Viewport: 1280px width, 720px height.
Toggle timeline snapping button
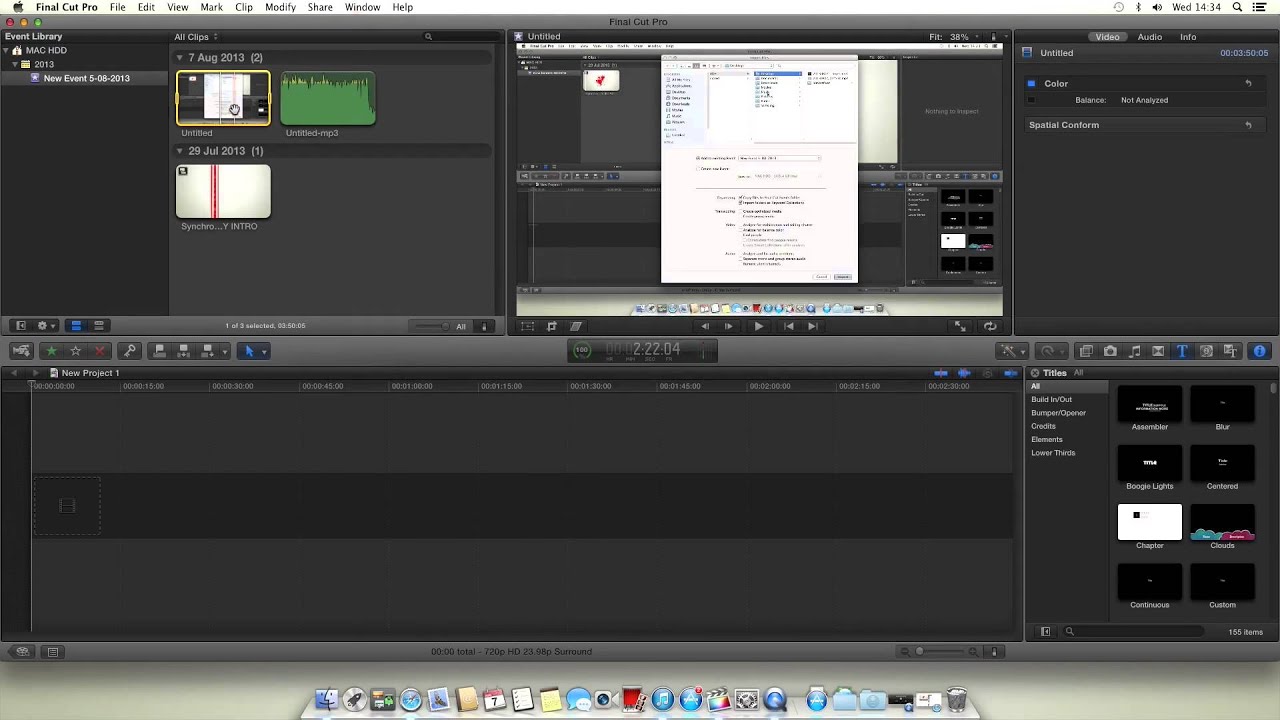pos(1010,373)
